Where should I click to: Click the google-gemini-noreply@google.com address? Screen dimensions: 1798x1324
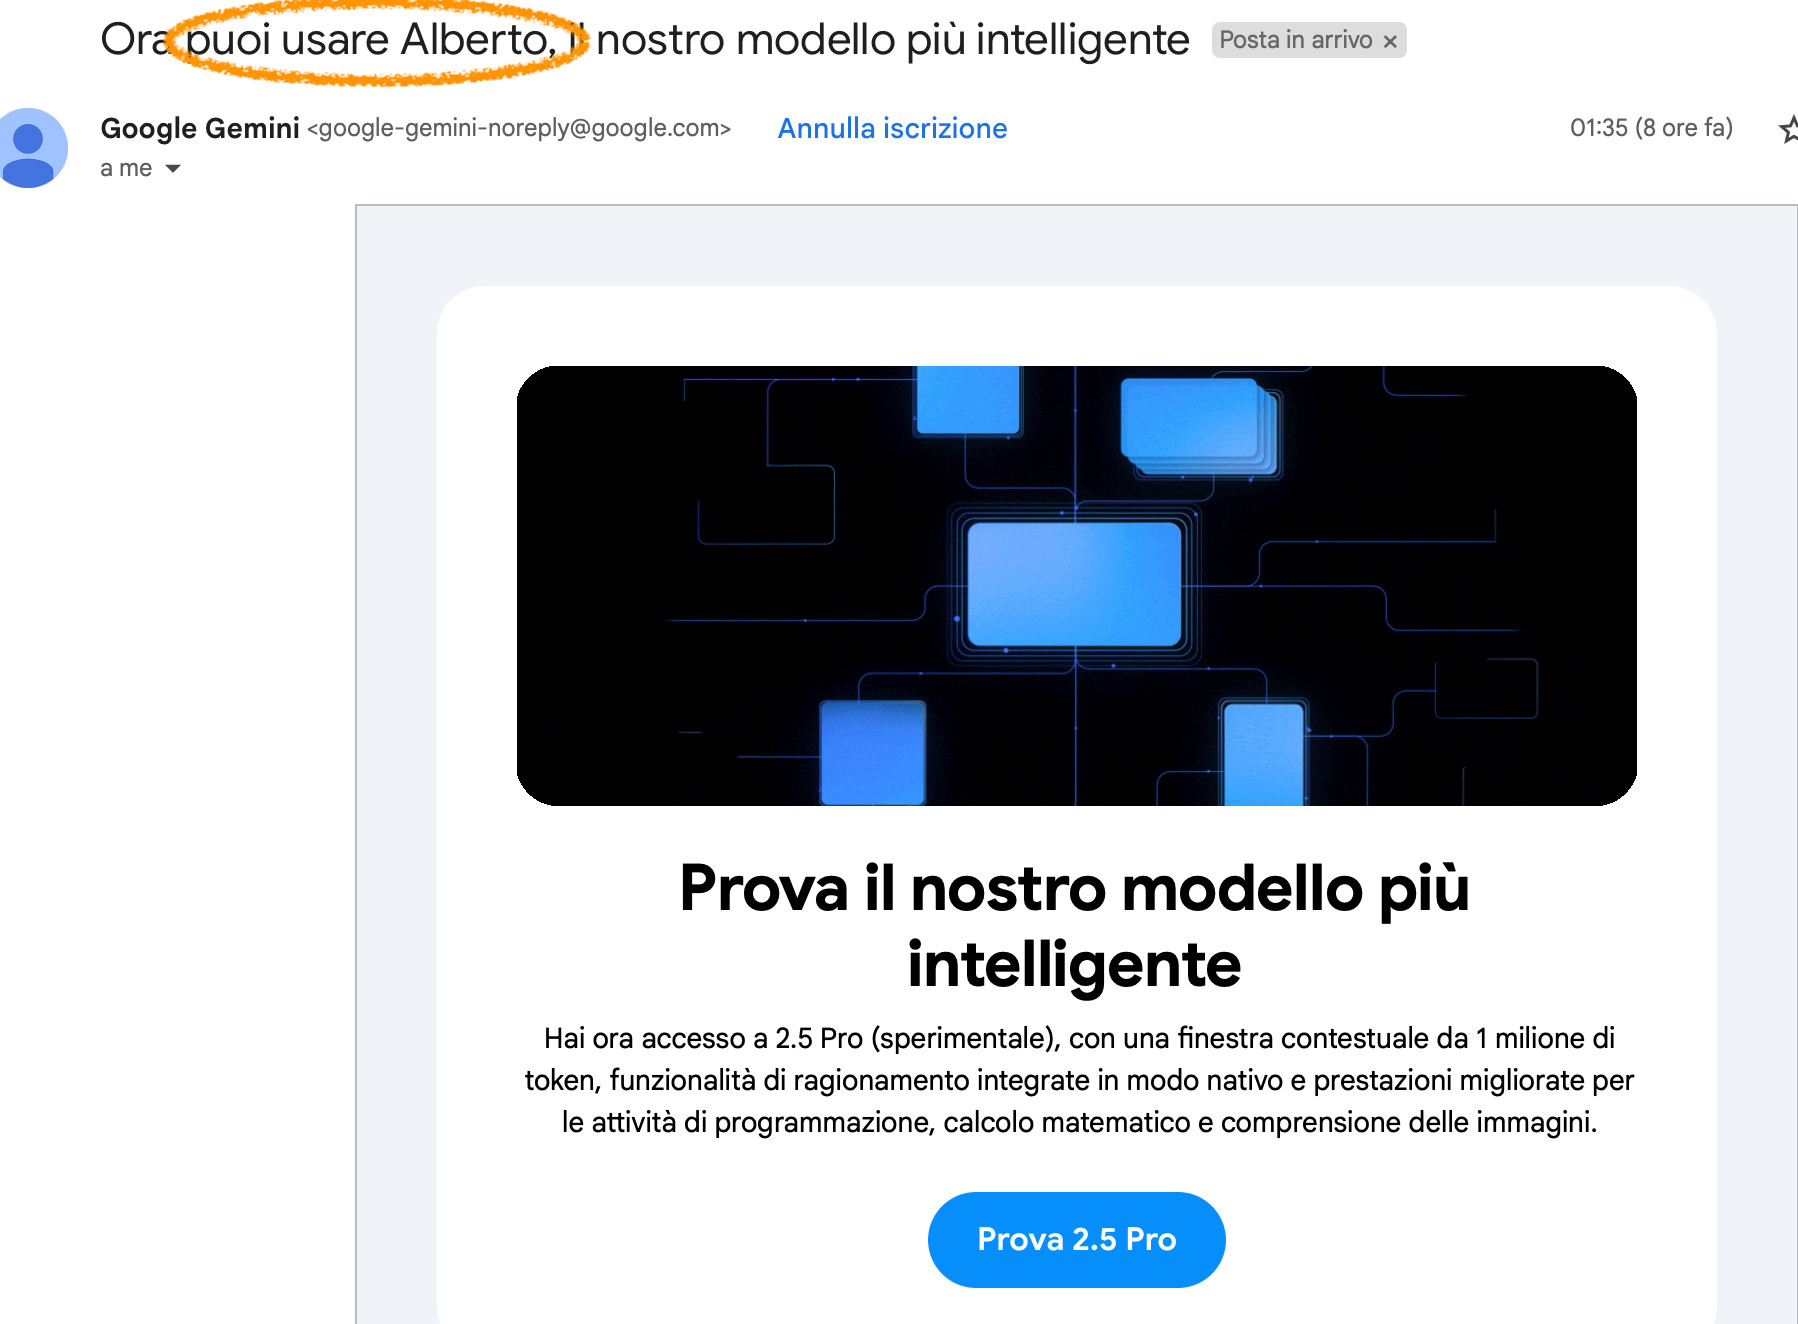point(519,128)
